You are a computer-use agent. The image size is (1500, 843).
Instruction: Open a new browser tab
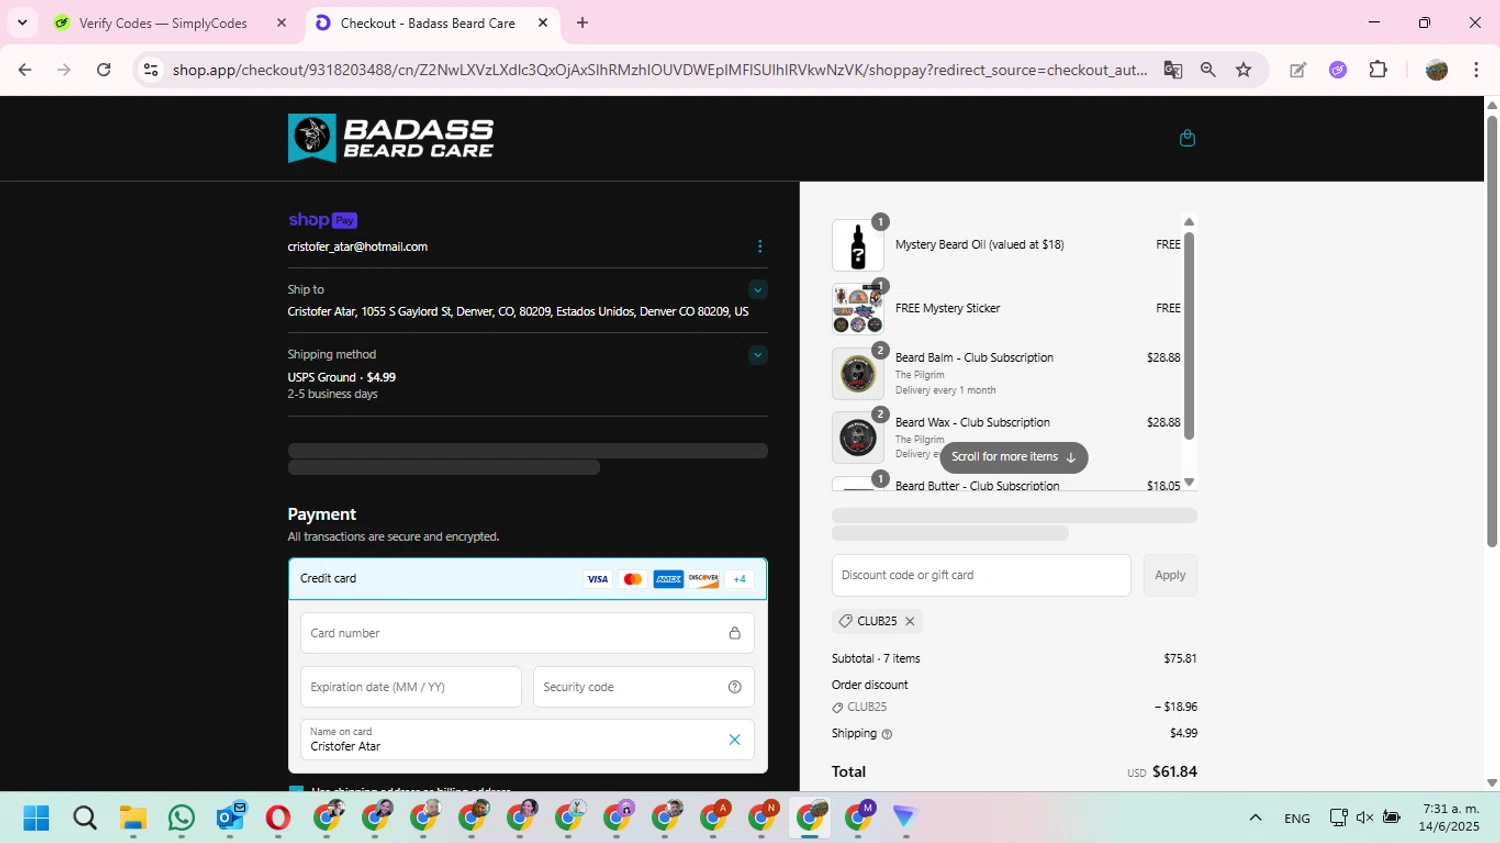click(x=582, y=23)
